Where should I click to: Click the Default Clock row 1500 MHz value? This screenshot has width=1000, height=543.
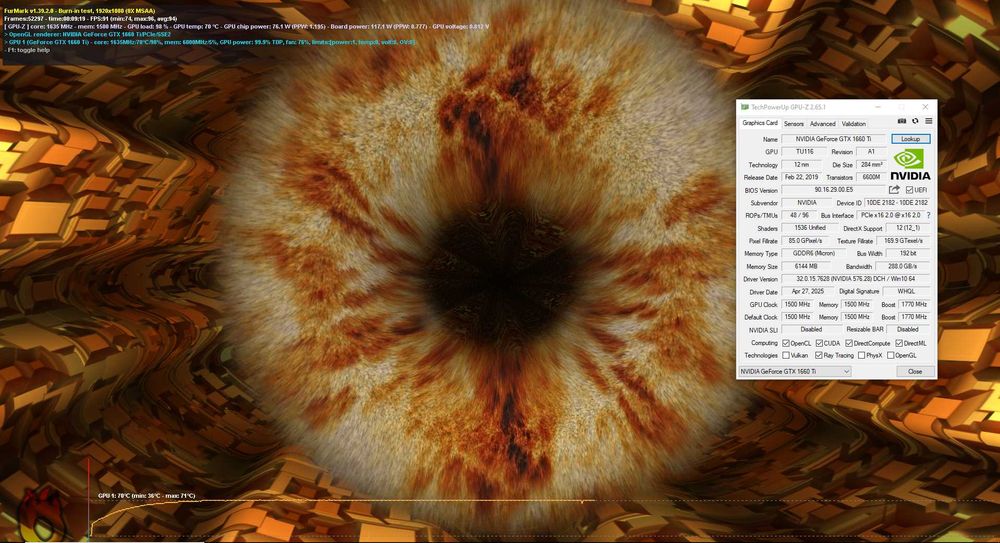tap(797, 317)
